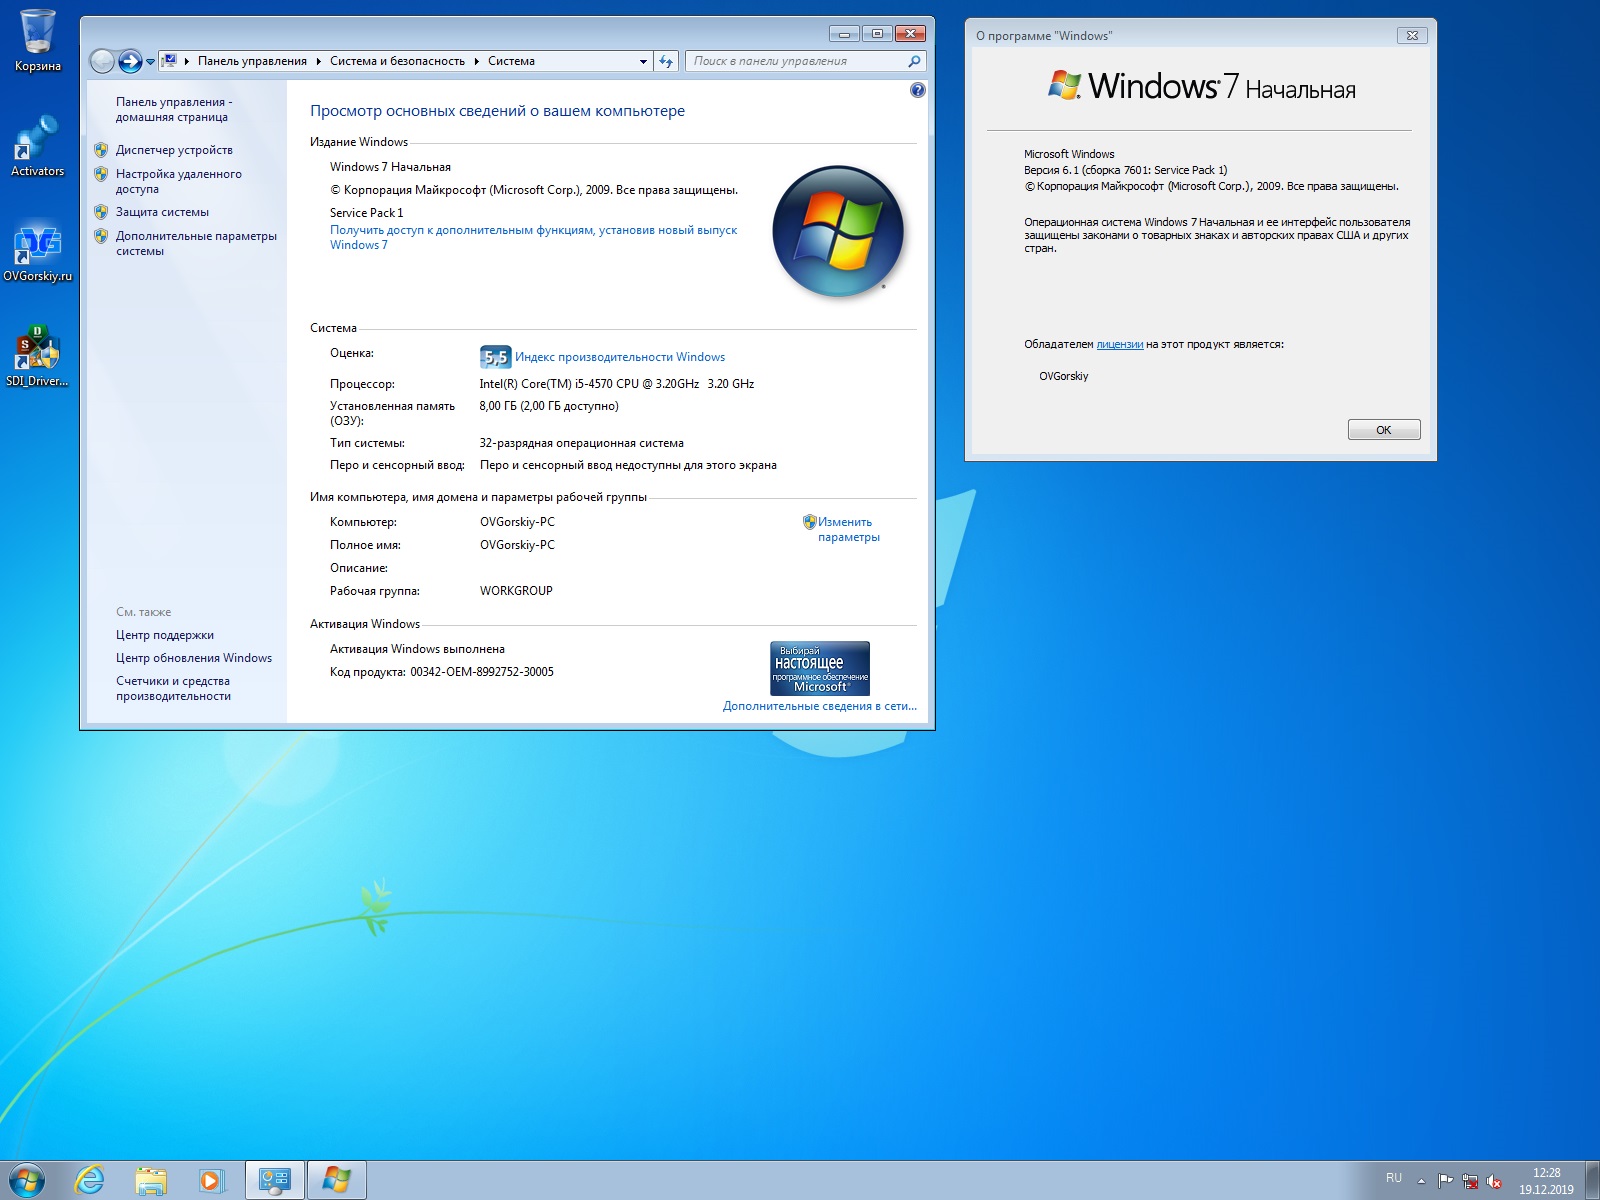Click shield icon beside Защита системы
1600x1200 pixels.
point(101,212)
